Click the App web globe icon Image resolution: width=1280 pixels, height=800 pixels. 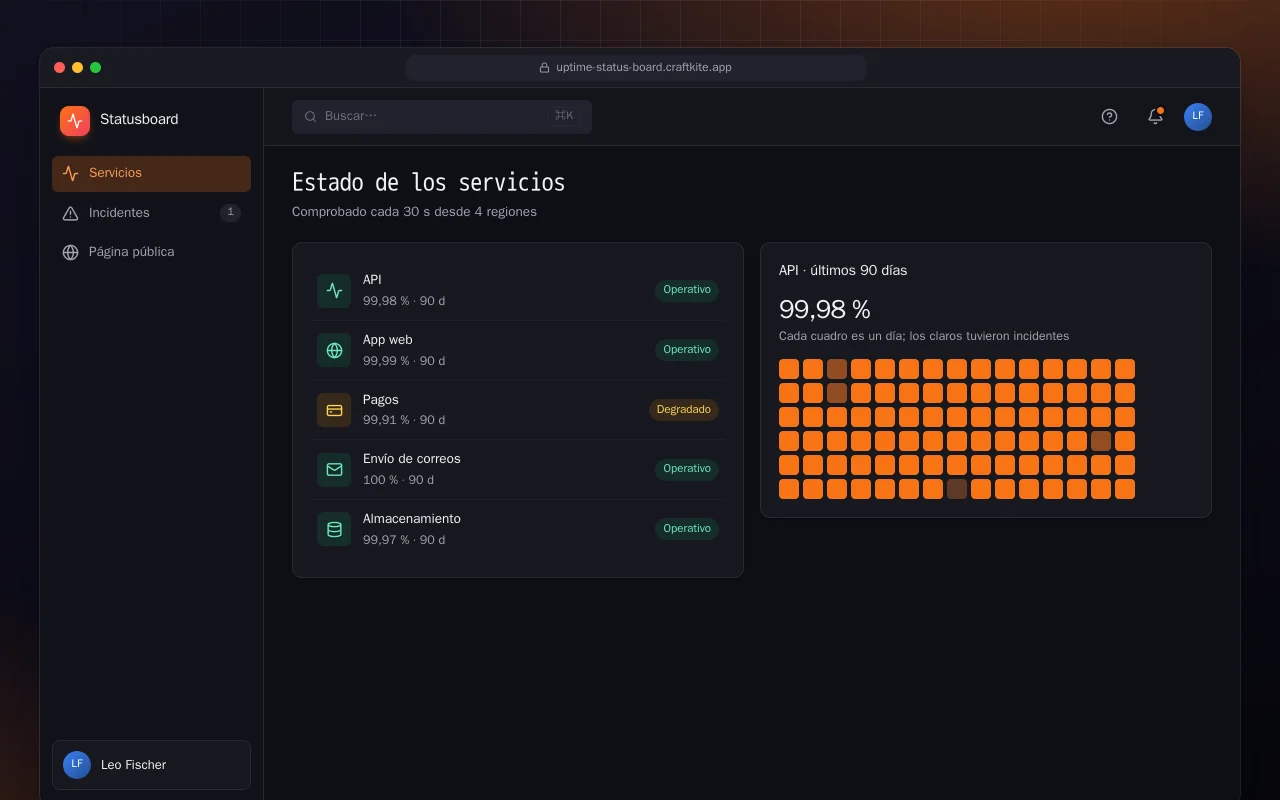pos(334,350)
